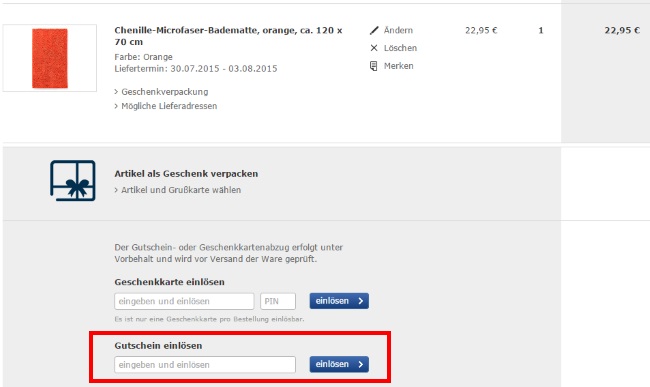
Task: Click the Liefertermin date range text
Action: click(196, 69)
